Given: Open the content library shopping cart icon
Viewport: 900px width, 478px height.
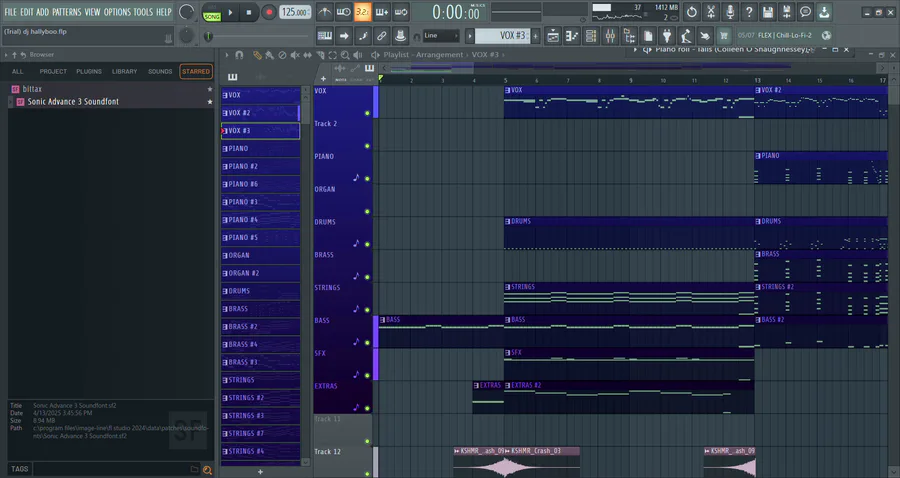Looking at the screenshot, I should pos(723,36).
